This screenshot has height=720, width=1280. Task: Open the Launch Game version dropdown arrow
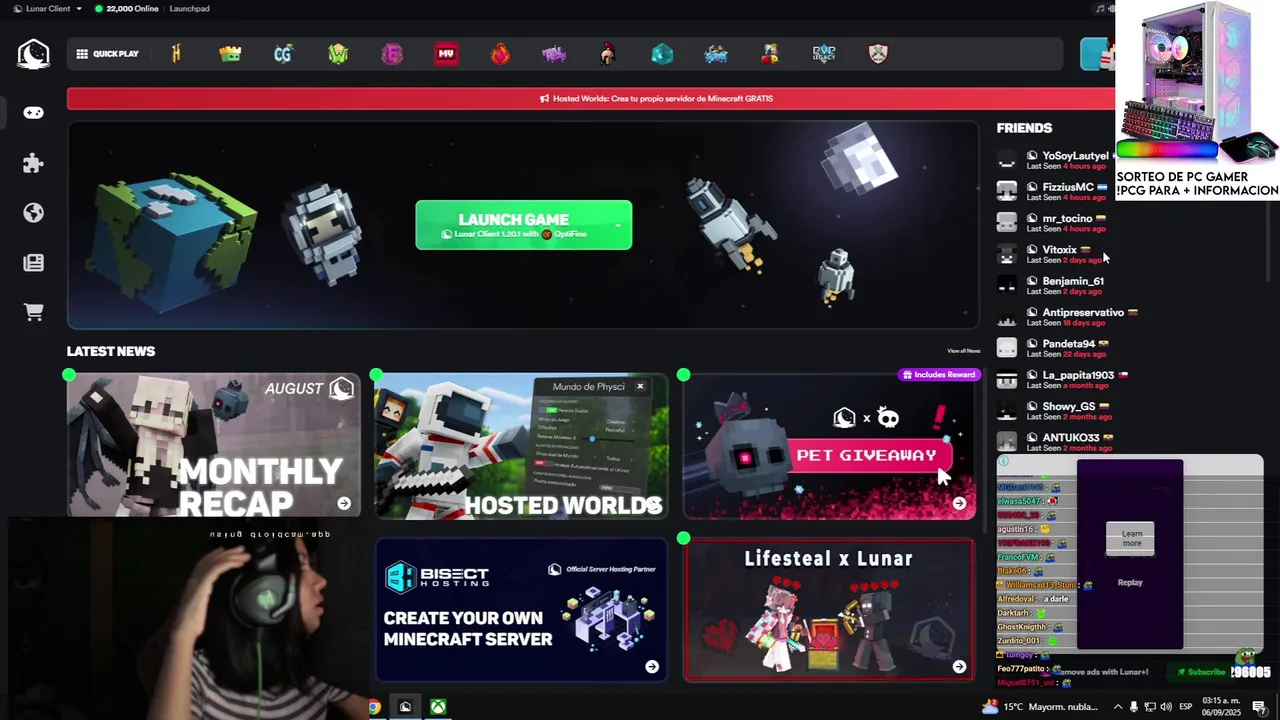tap(618, 225)
